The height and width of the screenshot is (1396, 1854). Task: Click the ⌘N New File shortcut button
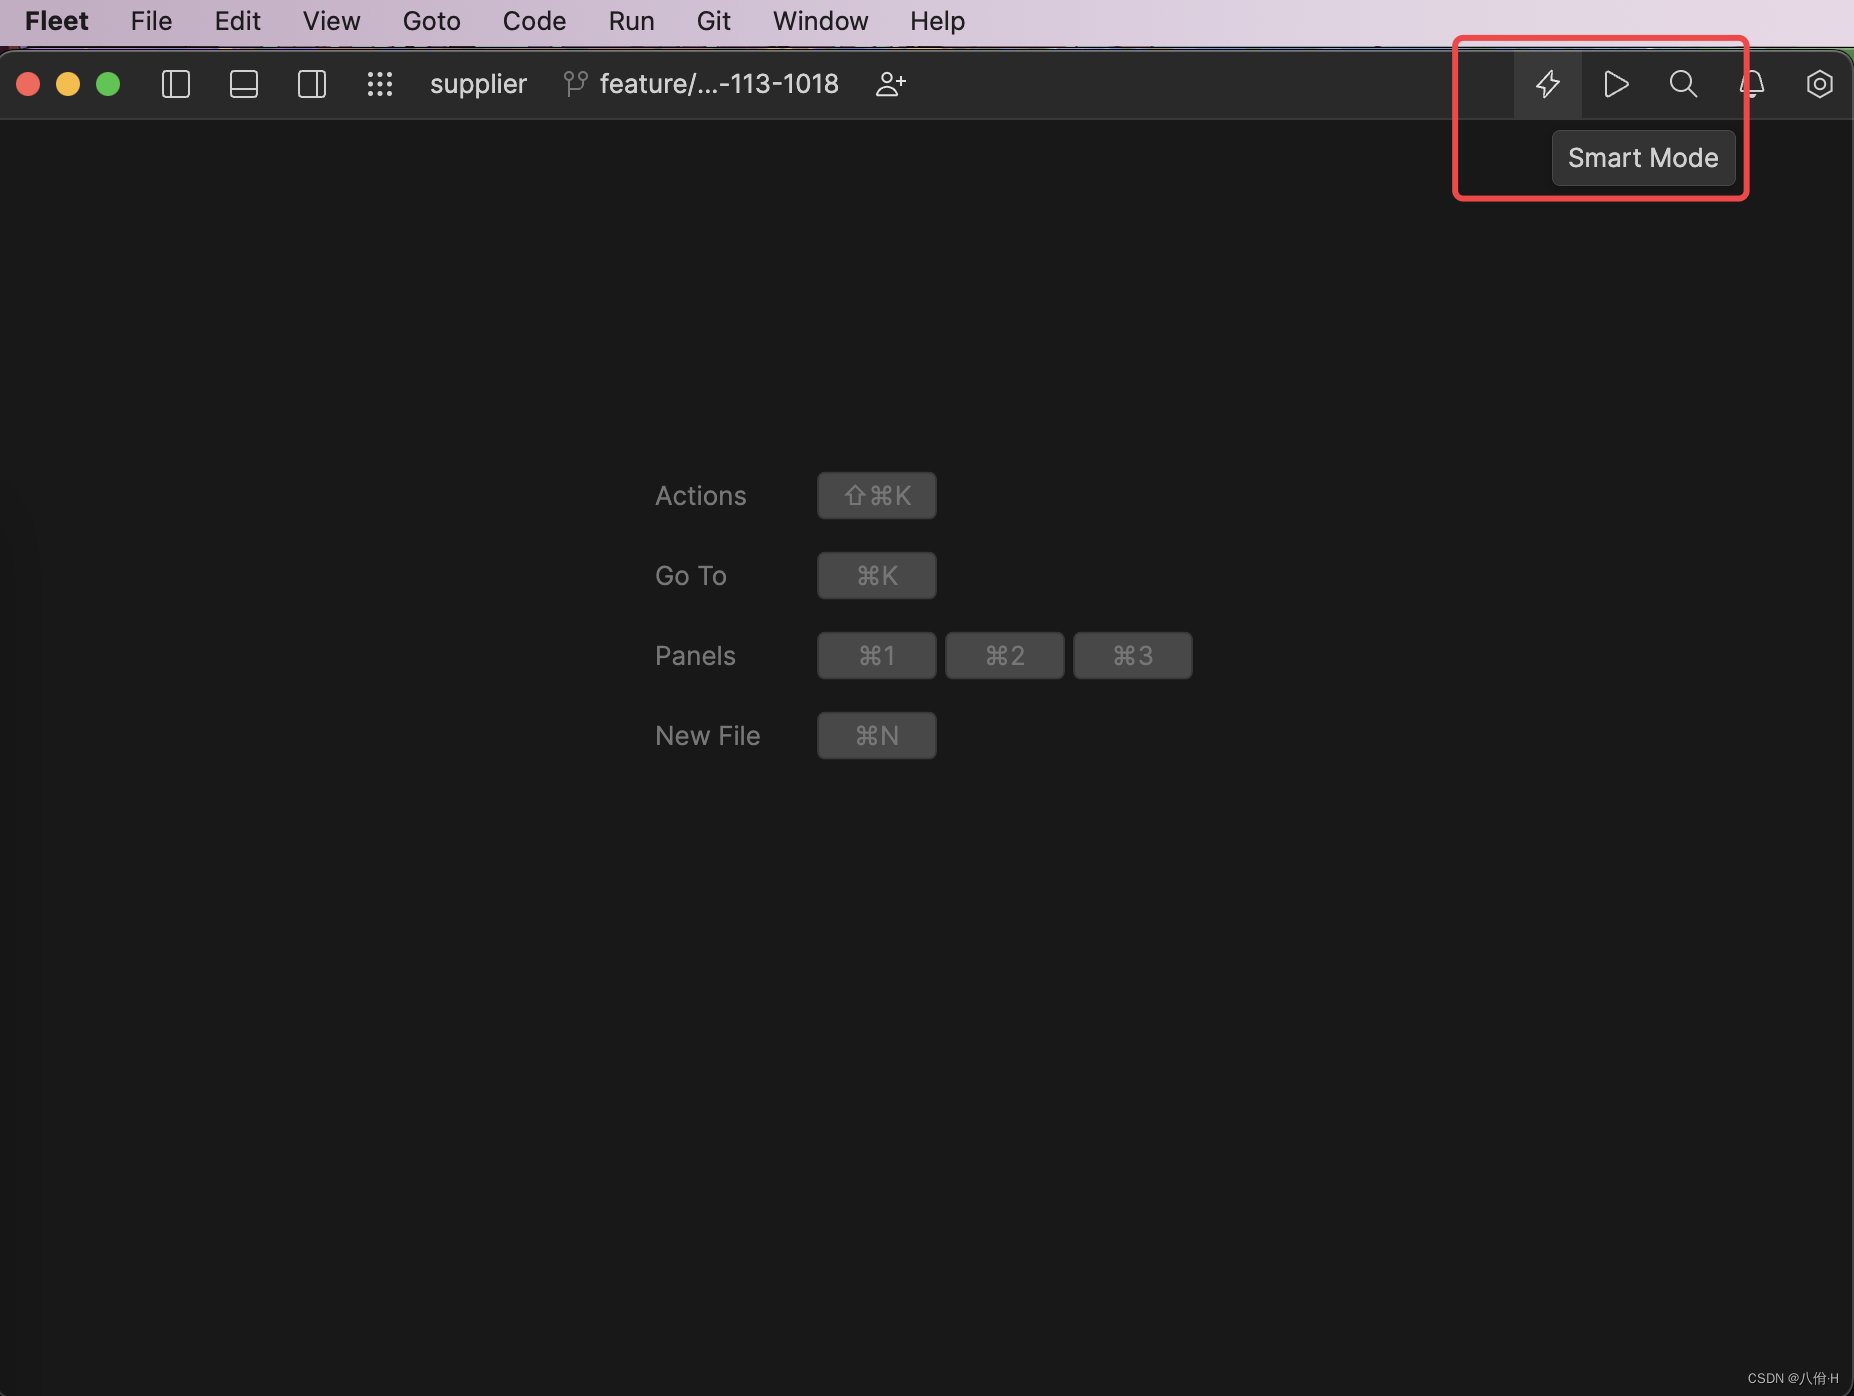(x=877, y=736)
